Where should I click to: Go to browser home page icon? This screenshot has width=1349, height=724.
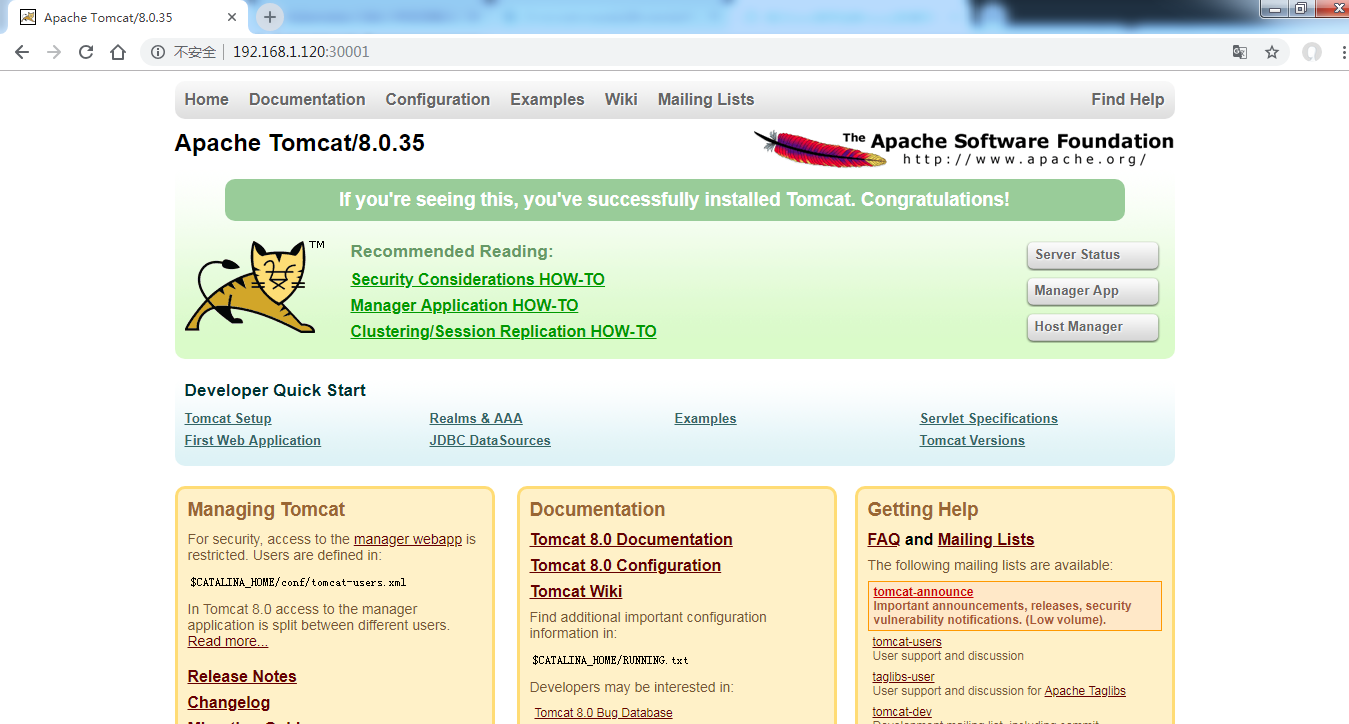pyautogui.click(x=118, y=52)
